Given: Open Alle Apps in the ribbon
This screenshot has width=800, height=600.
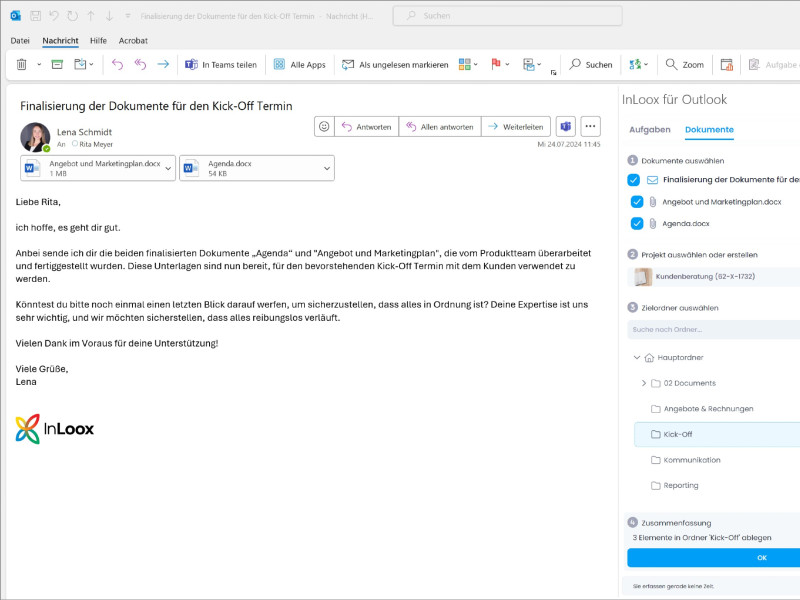Looking at the screenshot, I should 299,65.
